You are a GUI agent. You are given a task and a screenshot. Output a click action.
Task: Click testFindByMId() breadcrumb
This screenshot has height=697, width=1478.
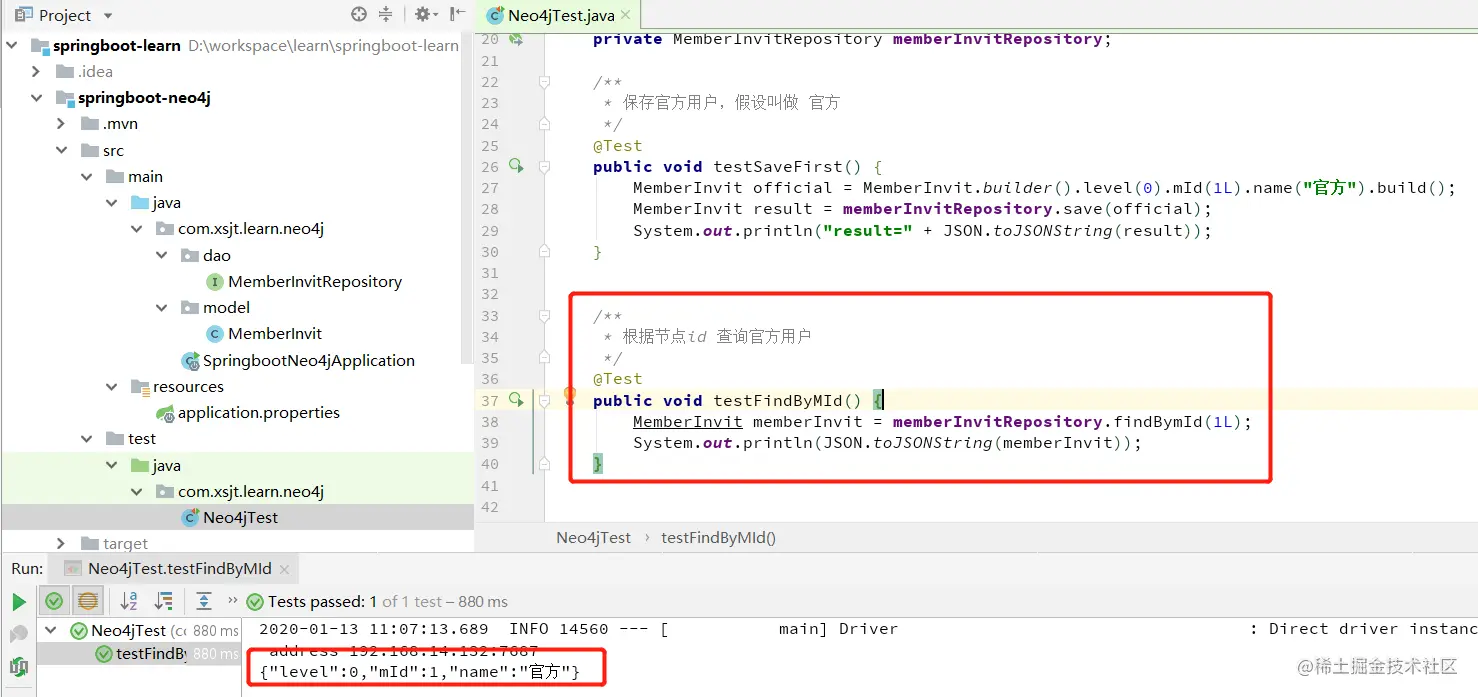pyautogui.click(x=718, y=537)
